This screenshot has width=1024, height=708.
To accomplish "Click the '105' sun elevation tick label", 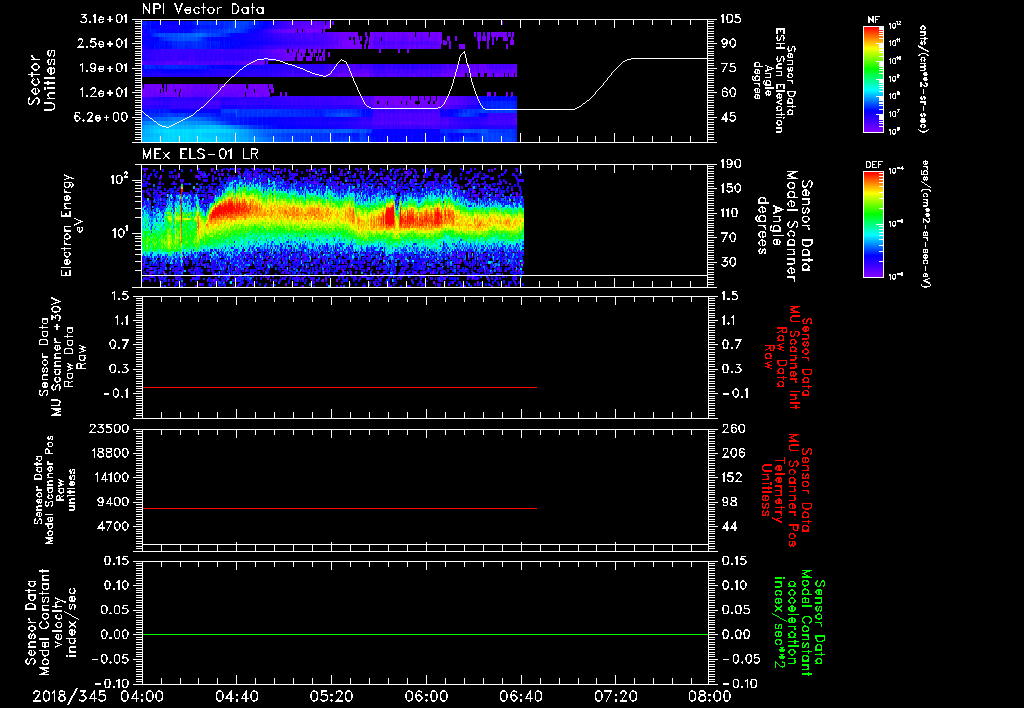I will [731, 19].
